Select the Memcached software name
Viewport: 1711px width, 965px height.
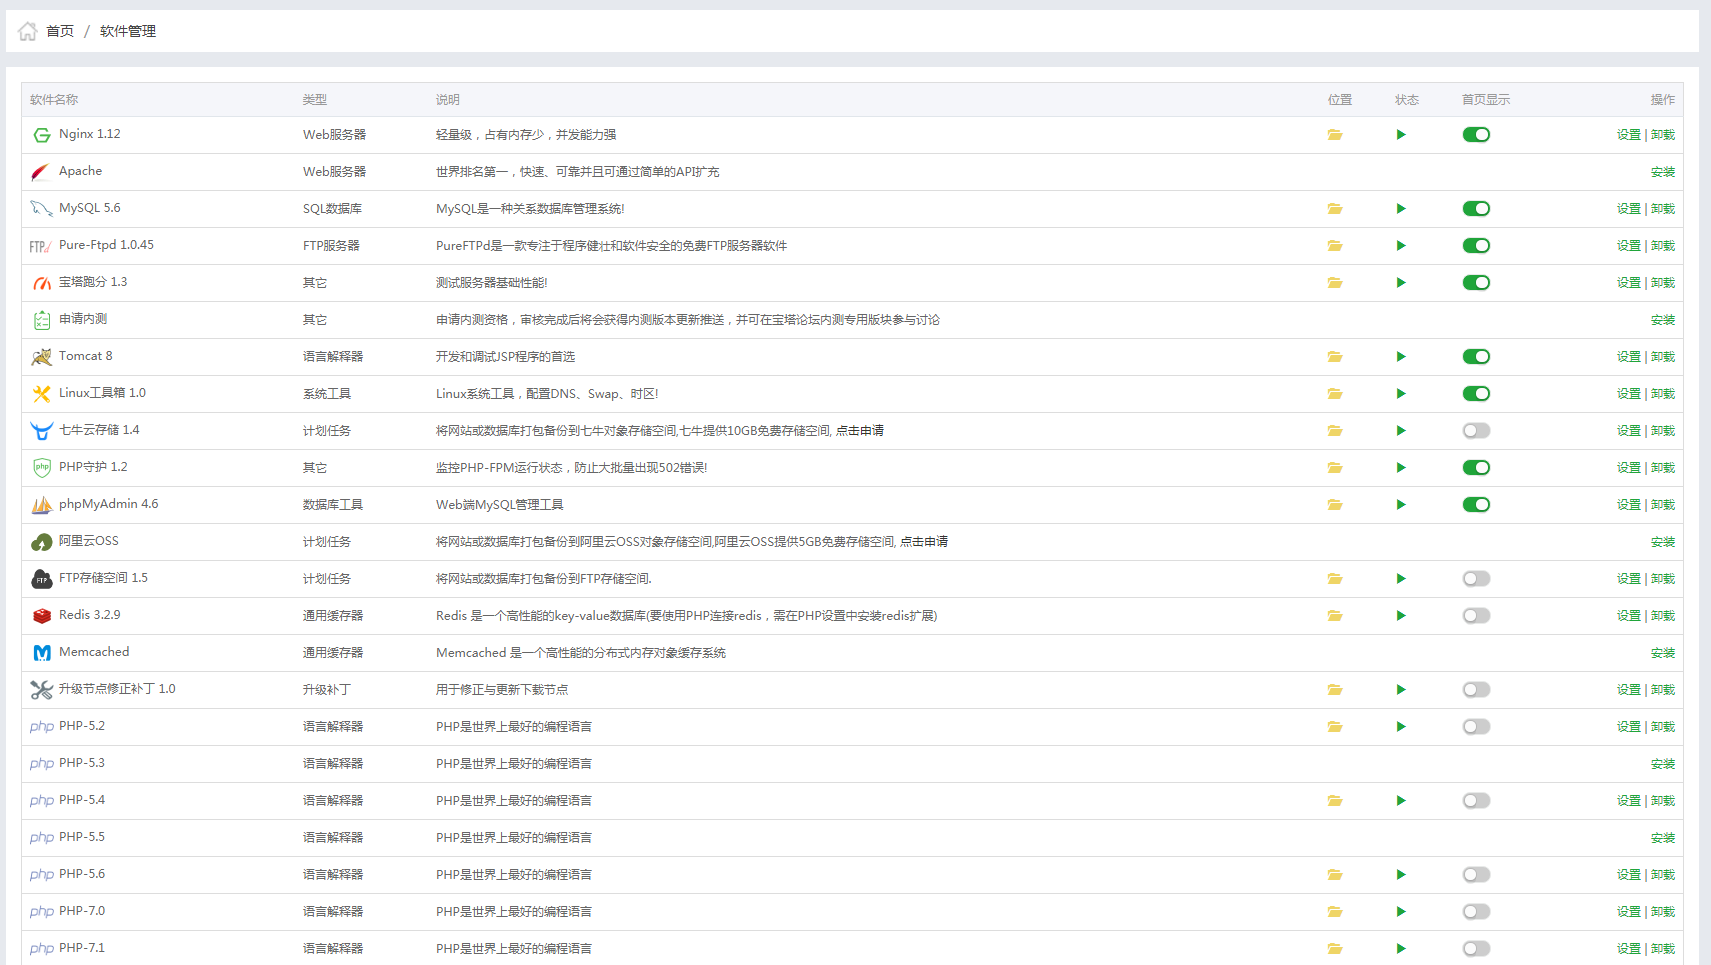tap(94, 652)
